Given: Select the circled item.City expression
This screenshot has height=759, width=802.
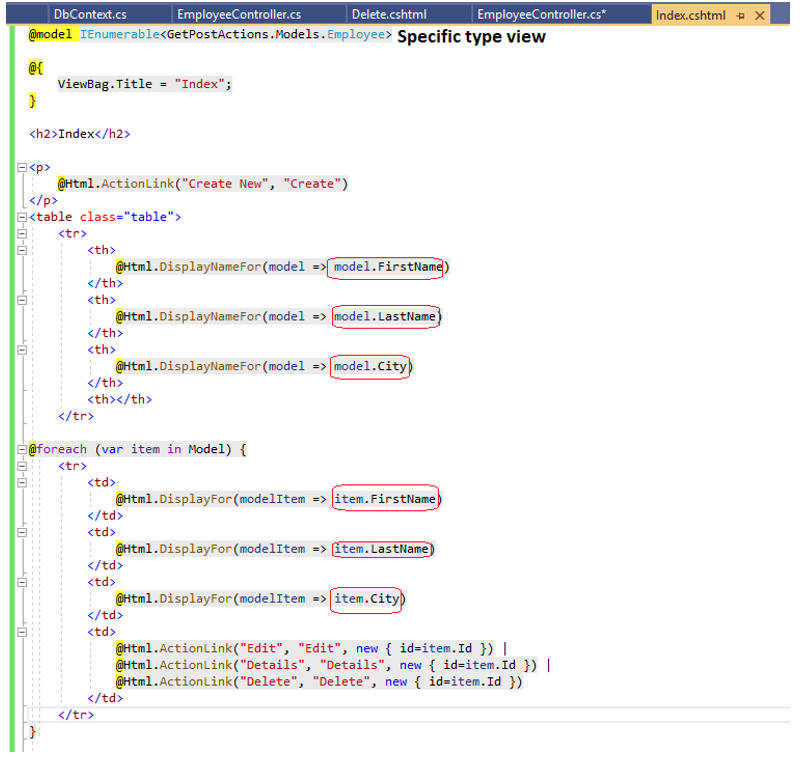Looking at the screenshot, I should [x=366, y=598].
